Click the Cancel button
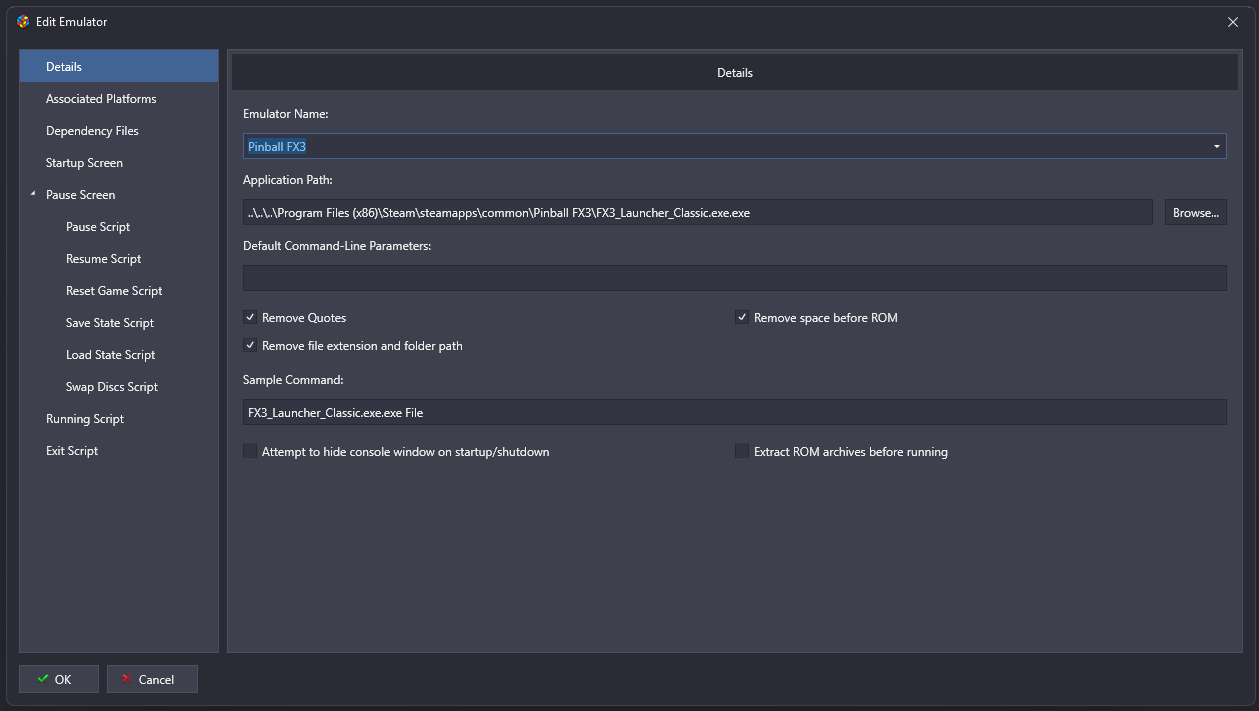This screenshot has width=1259, height=711. tap(152, 679)
